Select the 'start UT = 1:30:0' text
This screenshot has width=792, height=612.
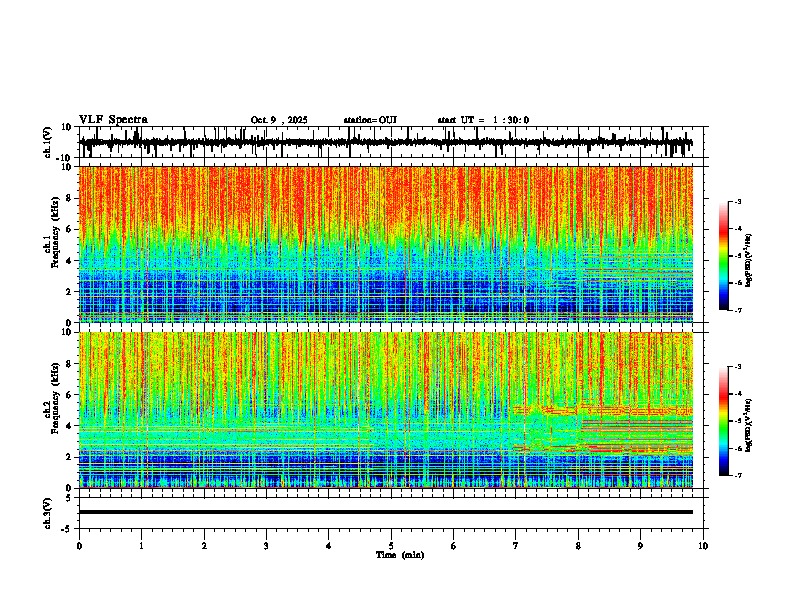(x=483, y=120)
